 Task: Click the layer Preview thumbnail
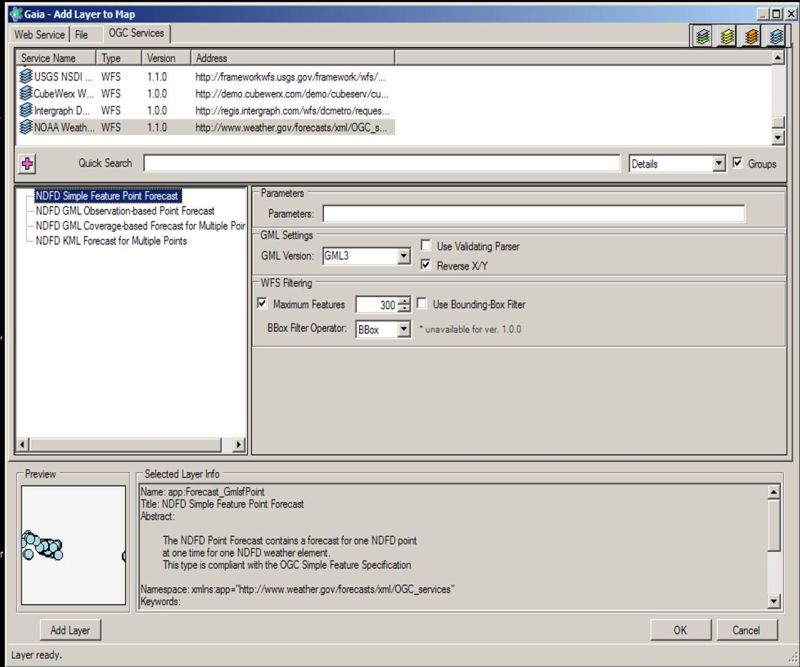73,545
